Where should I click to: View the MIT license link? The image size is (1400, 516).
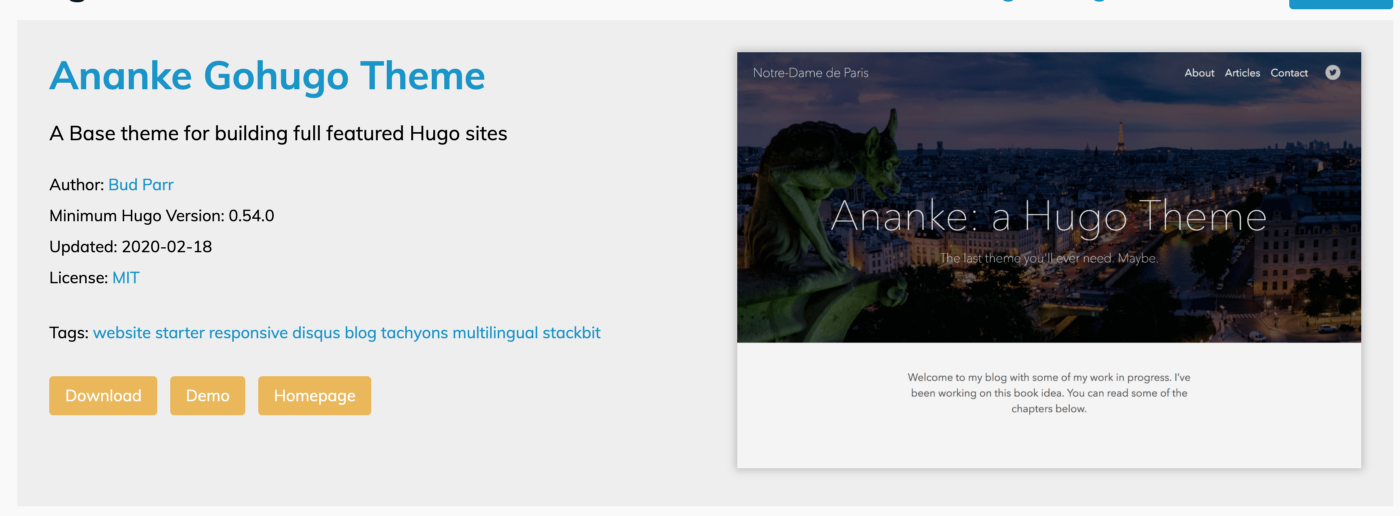tap(126, 277)
